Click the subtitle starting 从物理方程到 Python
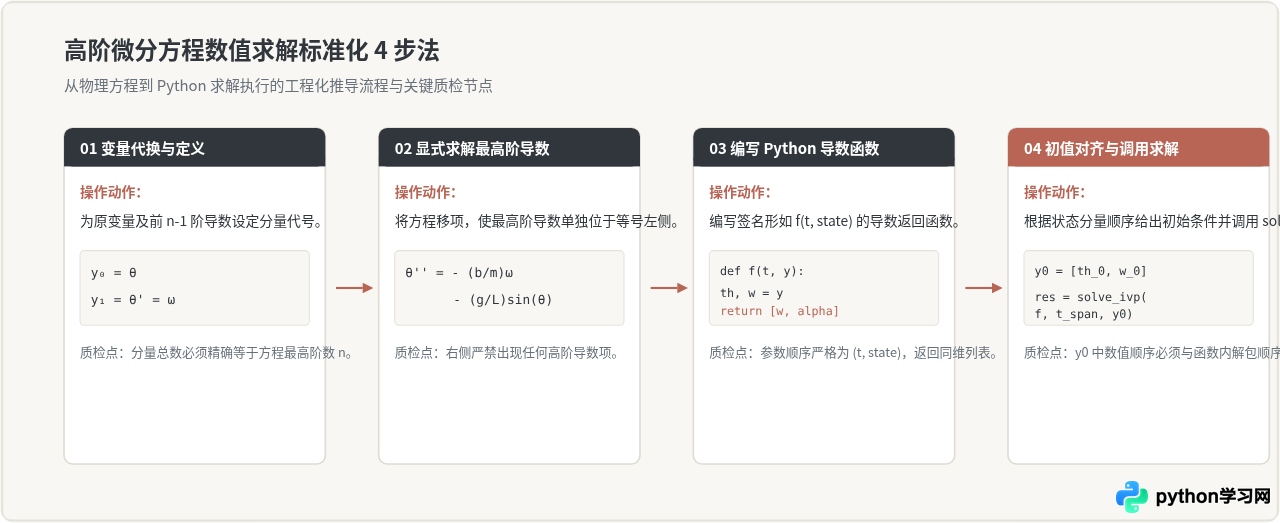Image resolution: width=1280 pixels, height=523 pixels. pyautogui.click(x=278, y=86)
